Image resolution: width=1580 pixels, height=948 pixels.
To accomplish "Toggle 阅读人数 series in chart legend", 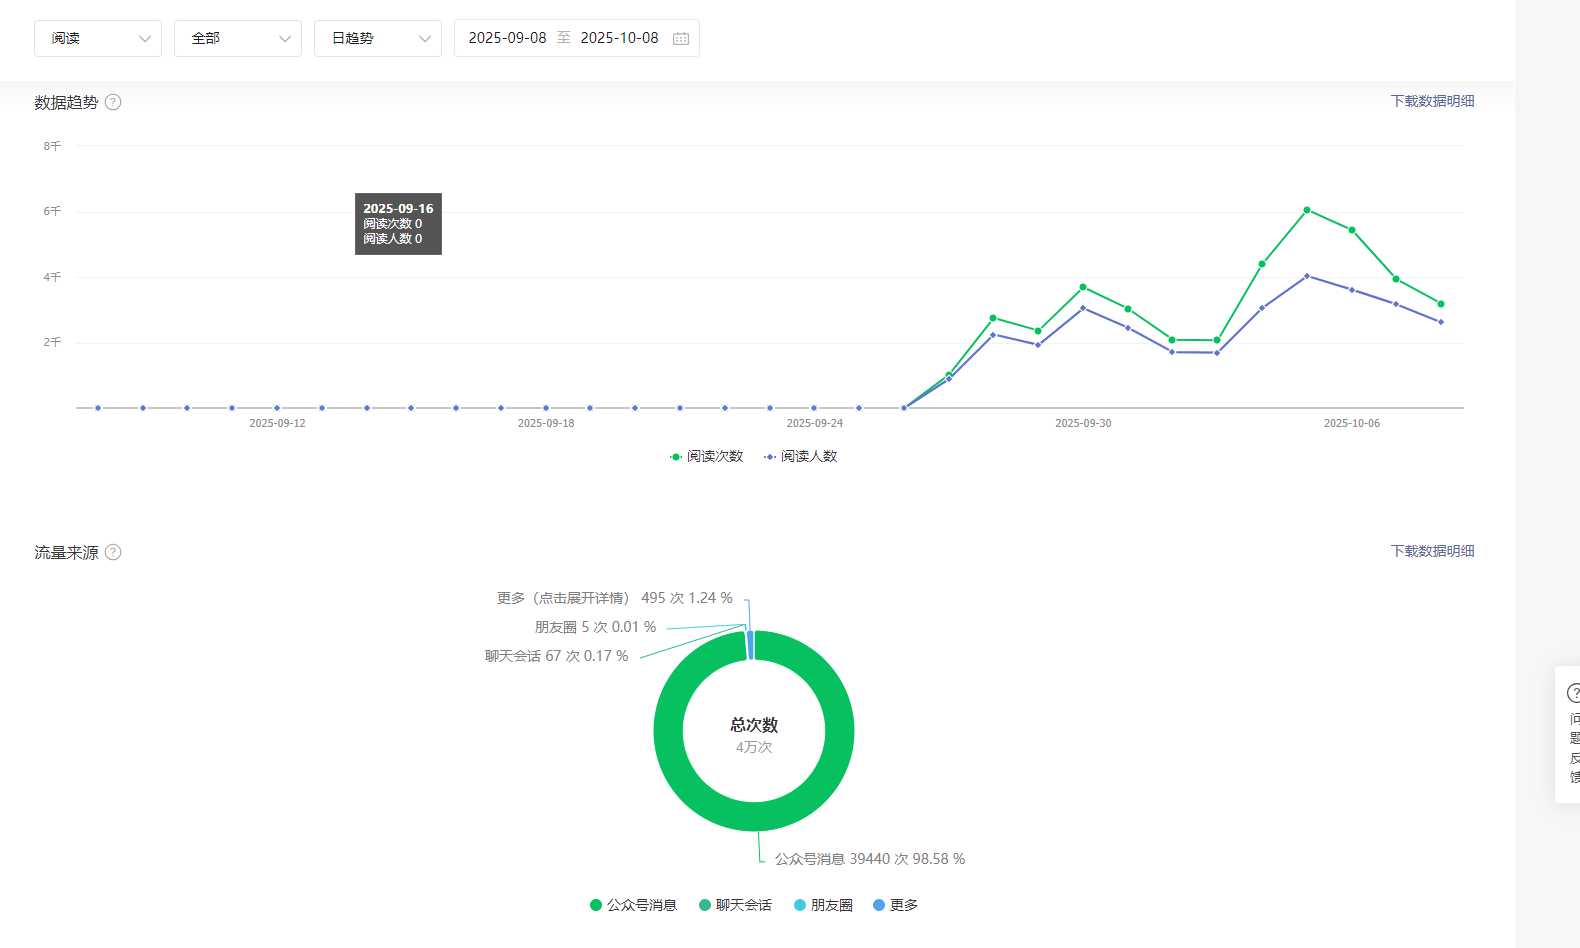I will point(801,456).
